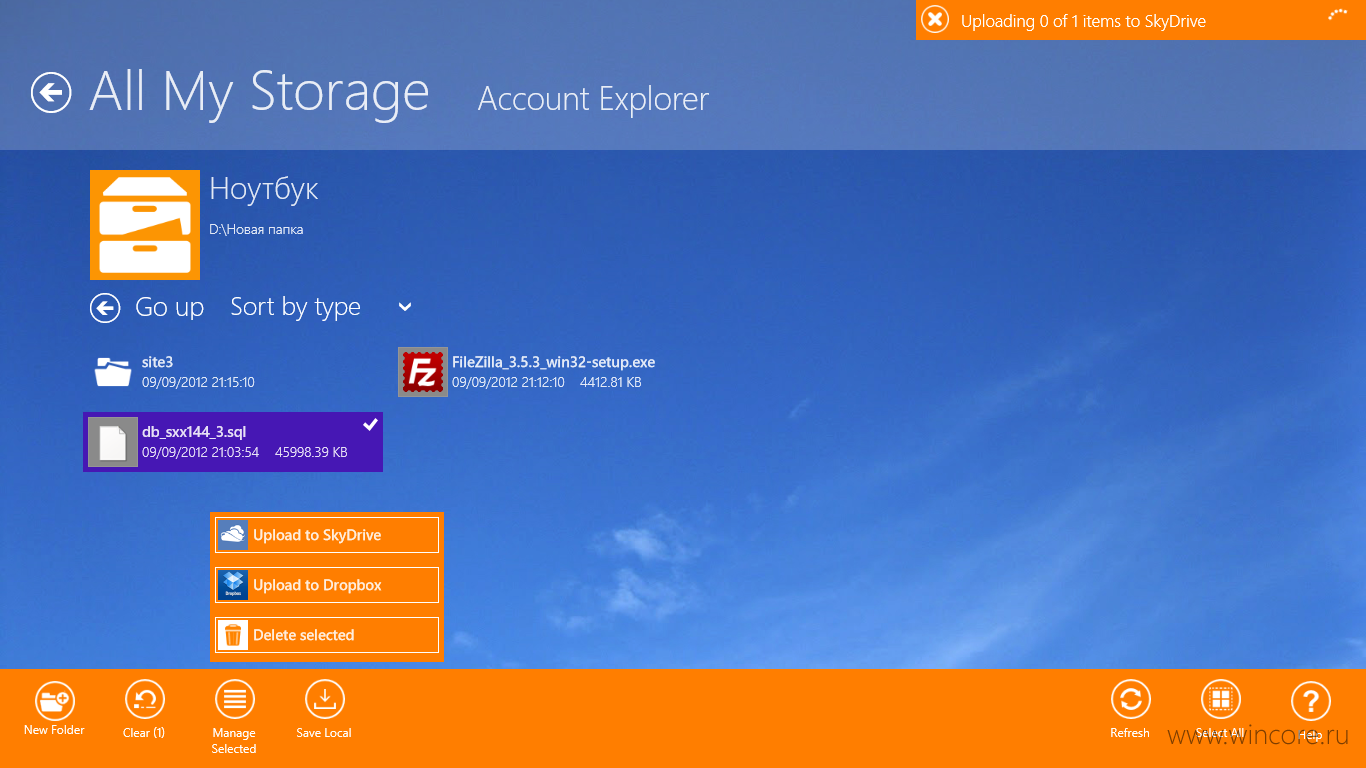Create a New Folder from app bar
1366x768 pixels.
pyautogui.click(x=54, y=708)
